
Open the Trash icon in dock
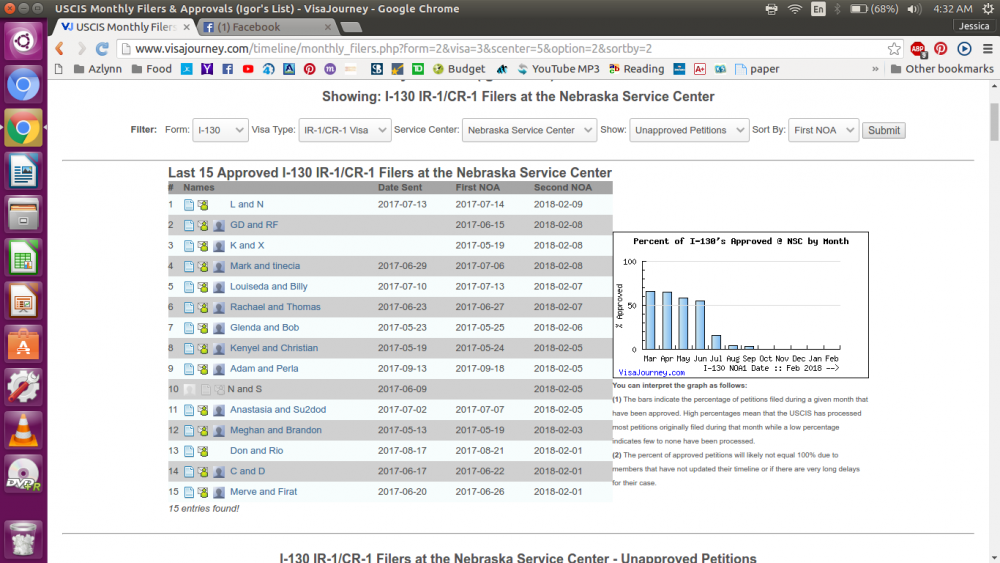pyautogui.click(x=23, y=539)
